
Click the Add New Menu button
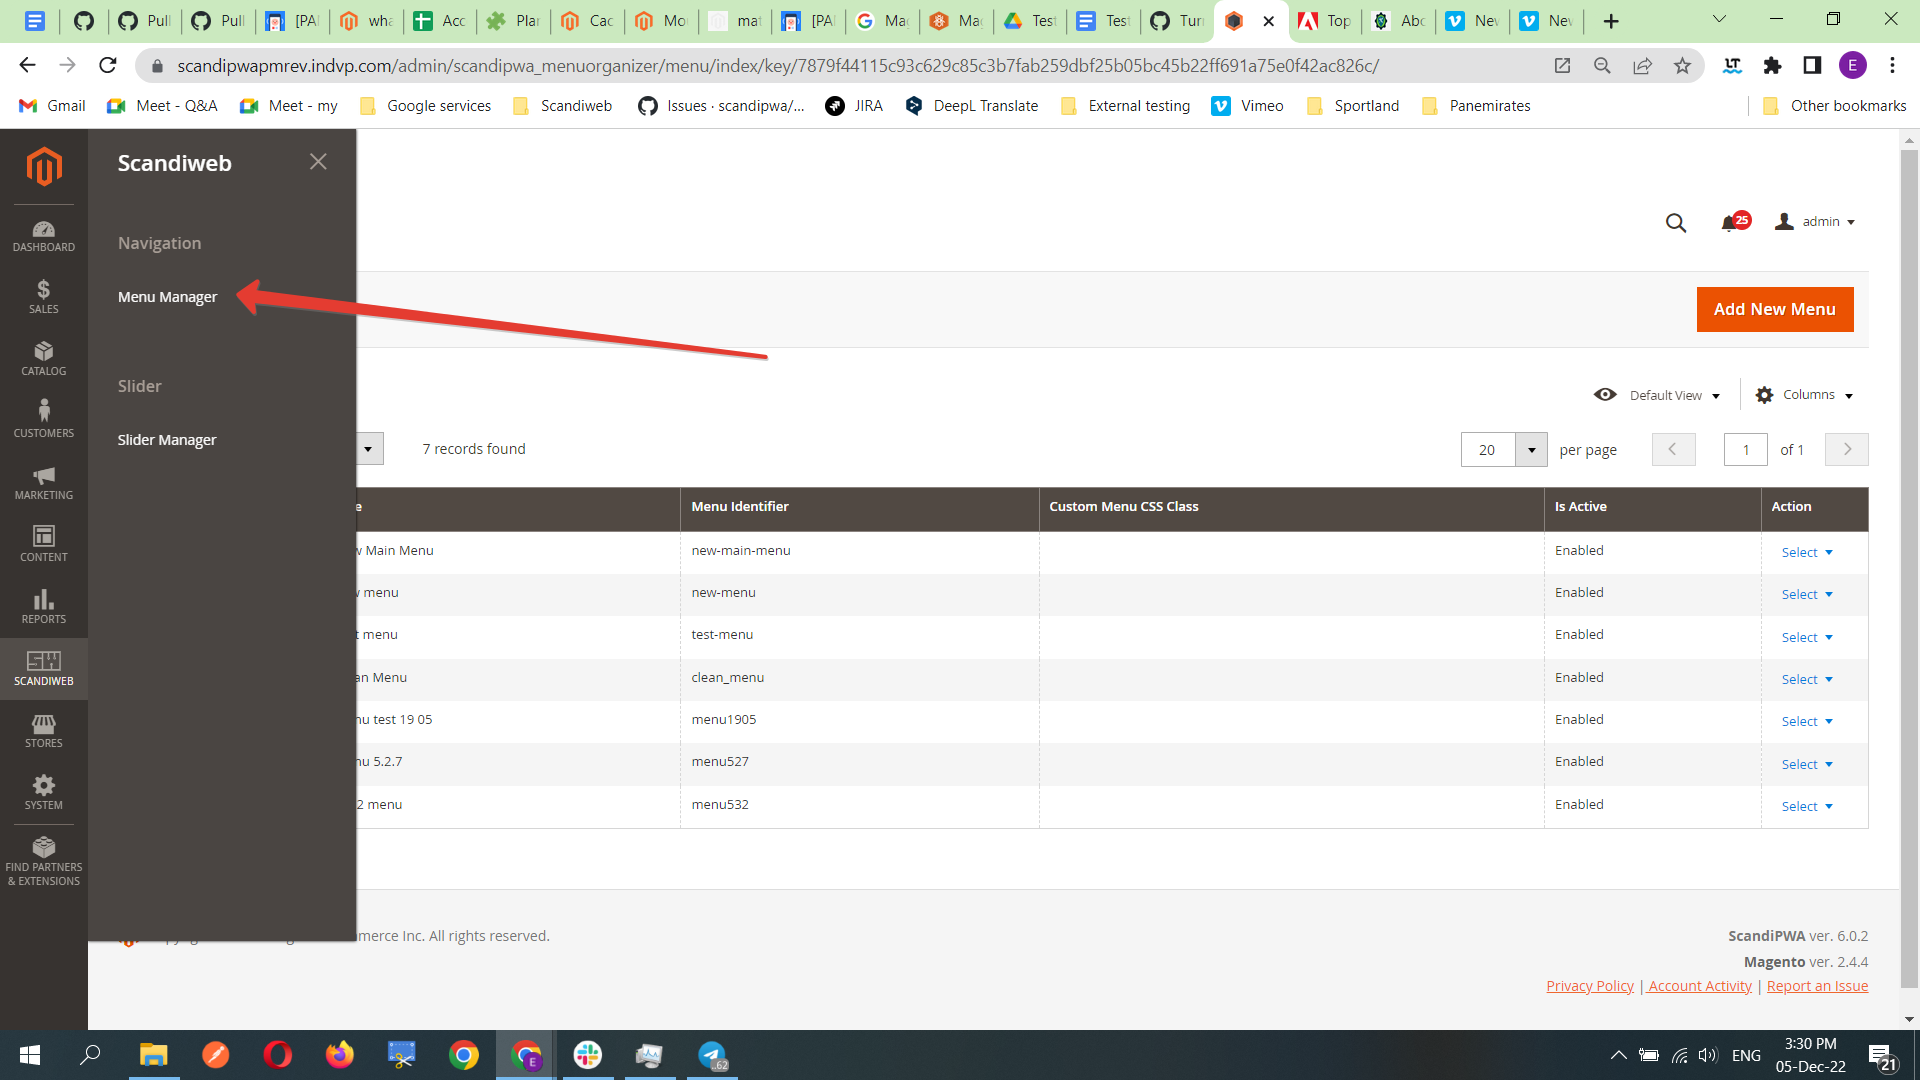pyautogui.click(x=1774, y=309)
